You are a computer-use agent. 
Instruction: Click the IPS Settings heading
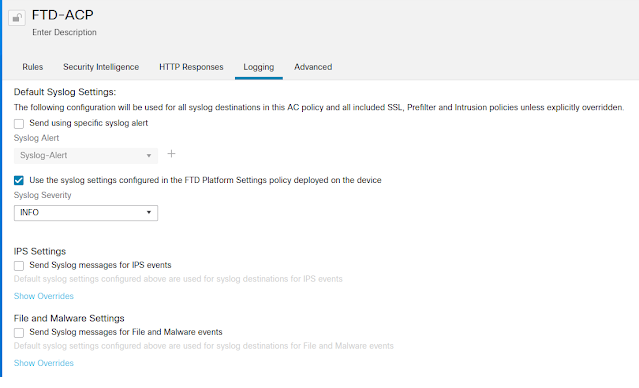[40, 251]
